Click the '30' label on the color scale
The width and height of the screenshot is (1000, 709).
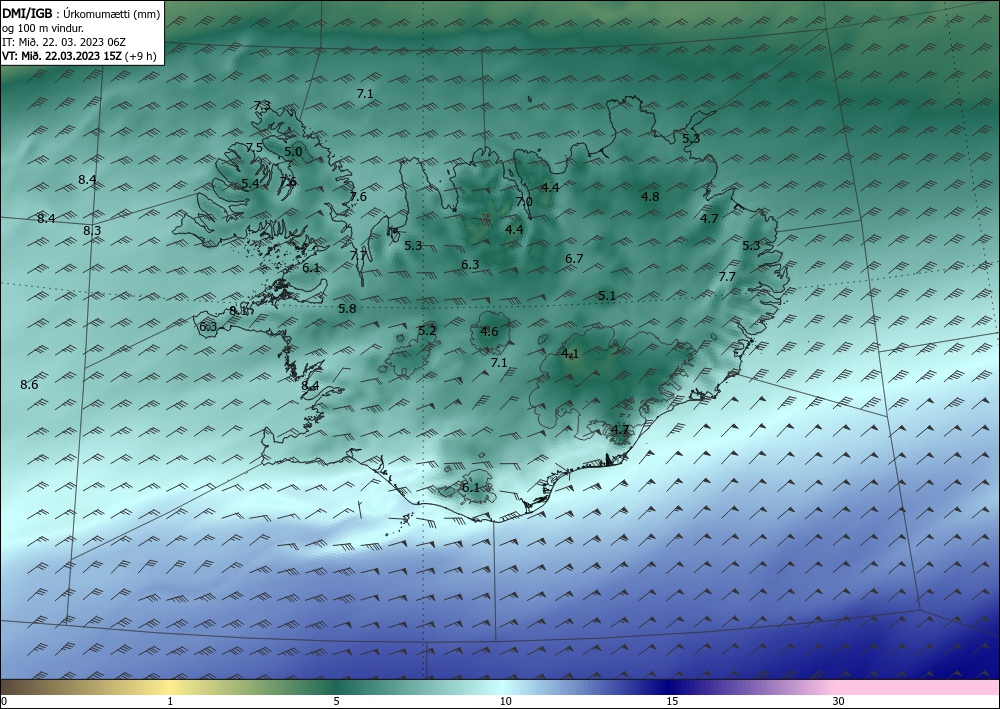click(x=839, y=701)
